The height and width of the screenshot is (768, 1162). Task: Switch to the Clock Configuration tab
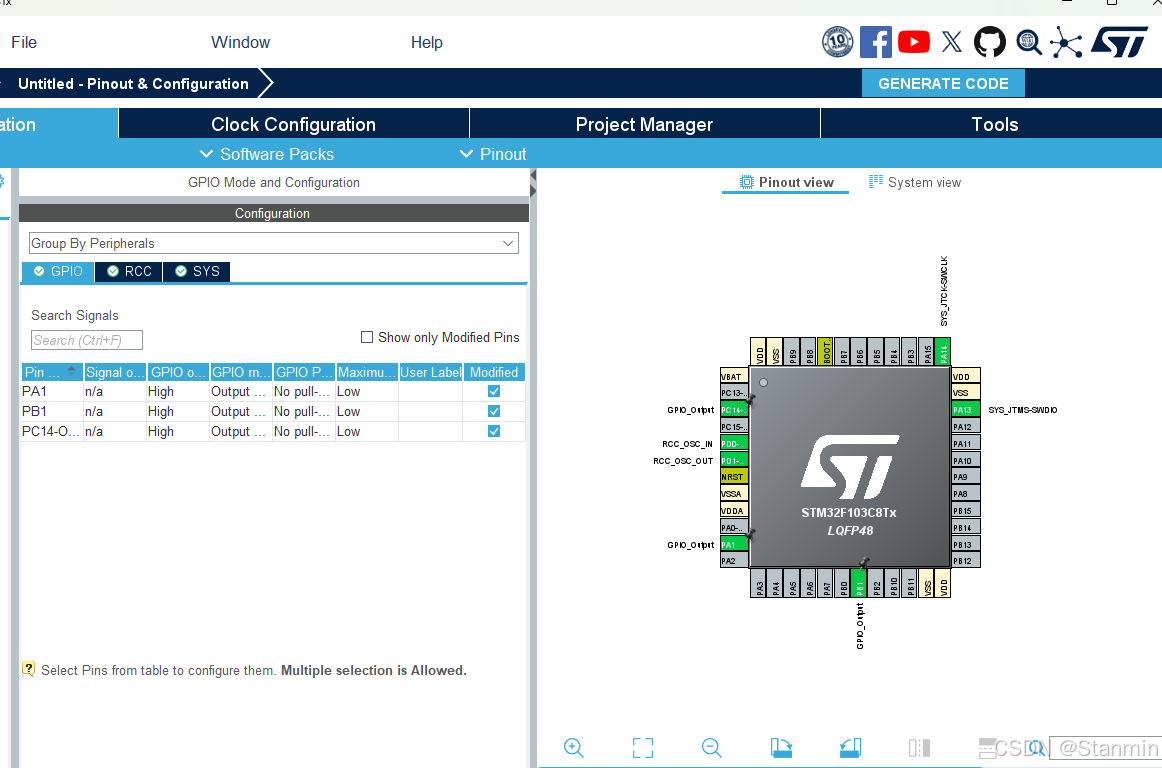click(x=293, y=124)
